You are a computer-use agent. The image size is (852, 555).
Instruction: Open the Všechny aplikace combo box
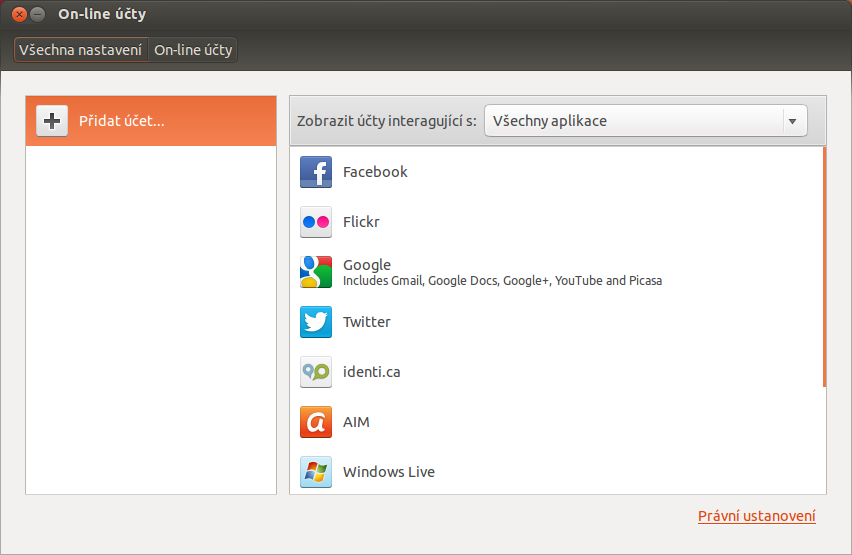point(646,121)
